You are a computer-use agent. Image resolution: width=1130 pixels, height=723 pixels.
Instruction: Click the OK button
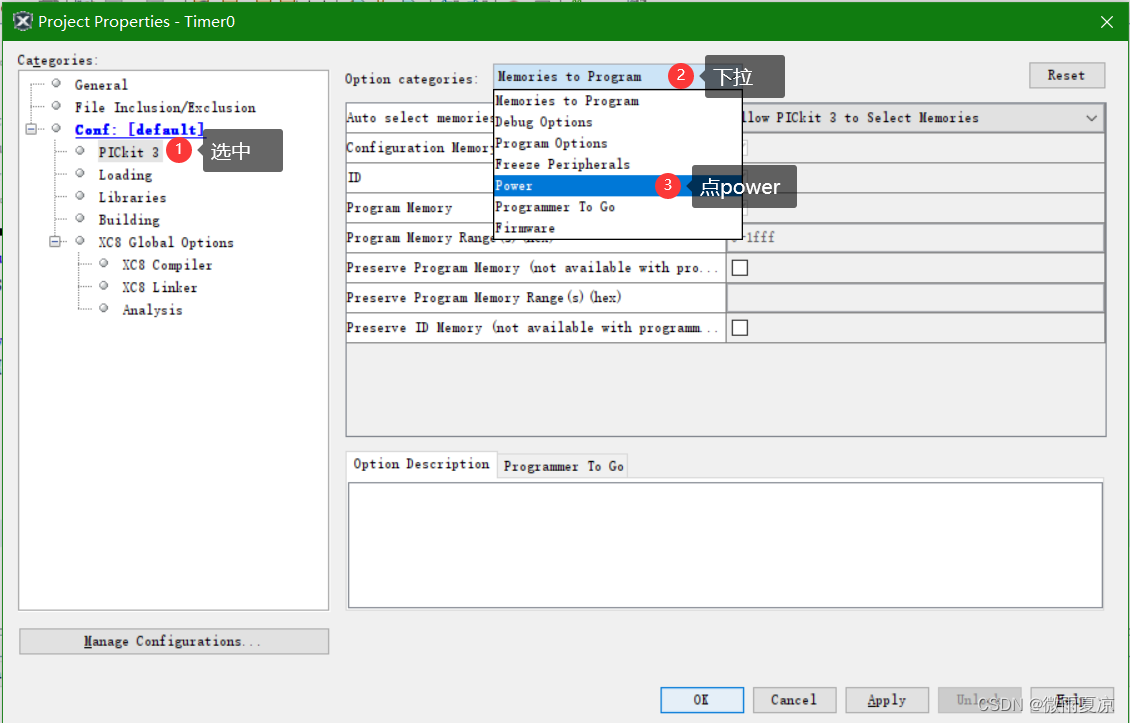coord(702,700)
